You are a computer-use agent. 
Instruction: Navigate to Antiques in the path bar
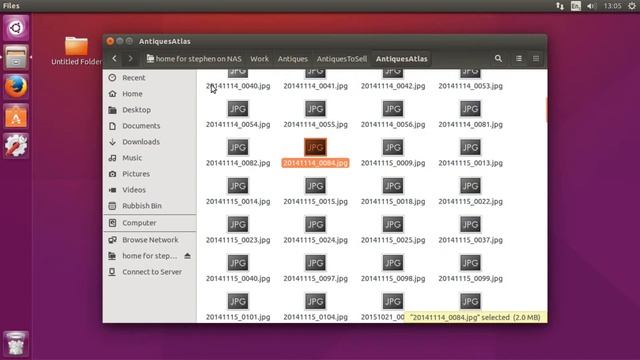coord(293,59)
